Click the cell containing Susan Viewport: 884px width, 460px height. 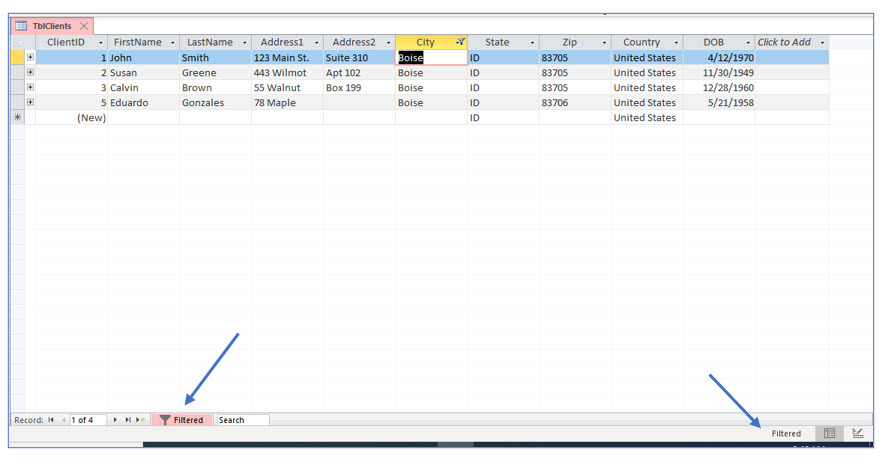143,73
